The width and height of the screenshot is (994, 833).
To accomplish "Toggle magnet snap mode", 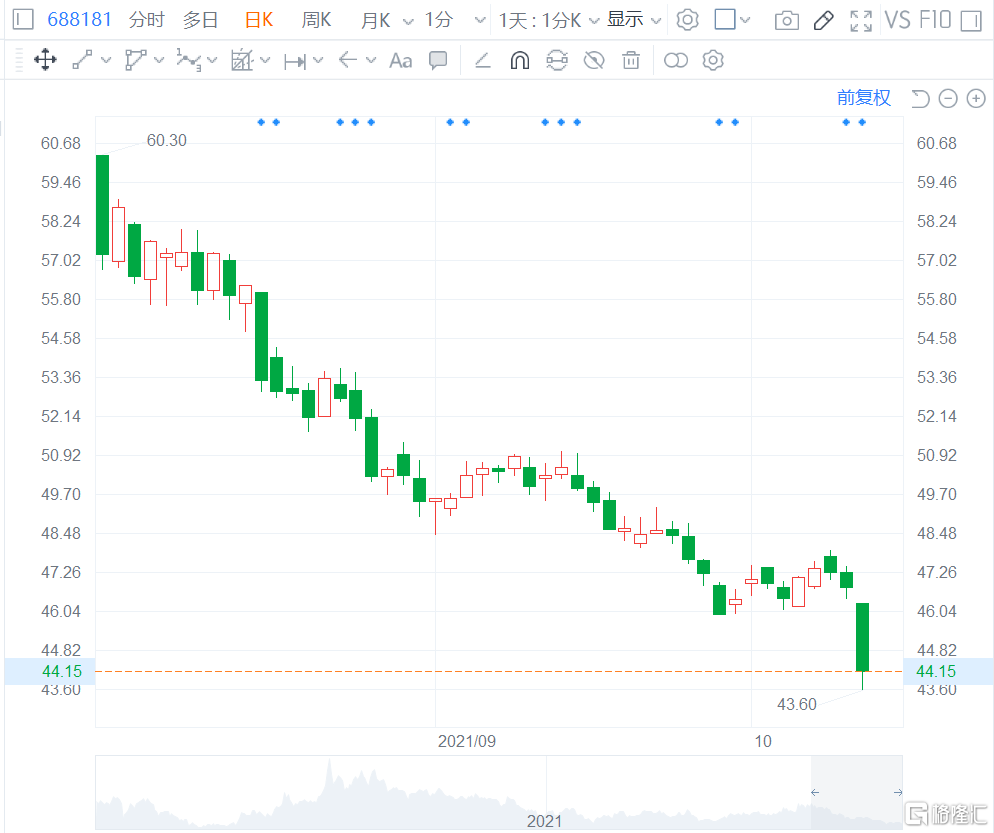I will tap(520, 60).
